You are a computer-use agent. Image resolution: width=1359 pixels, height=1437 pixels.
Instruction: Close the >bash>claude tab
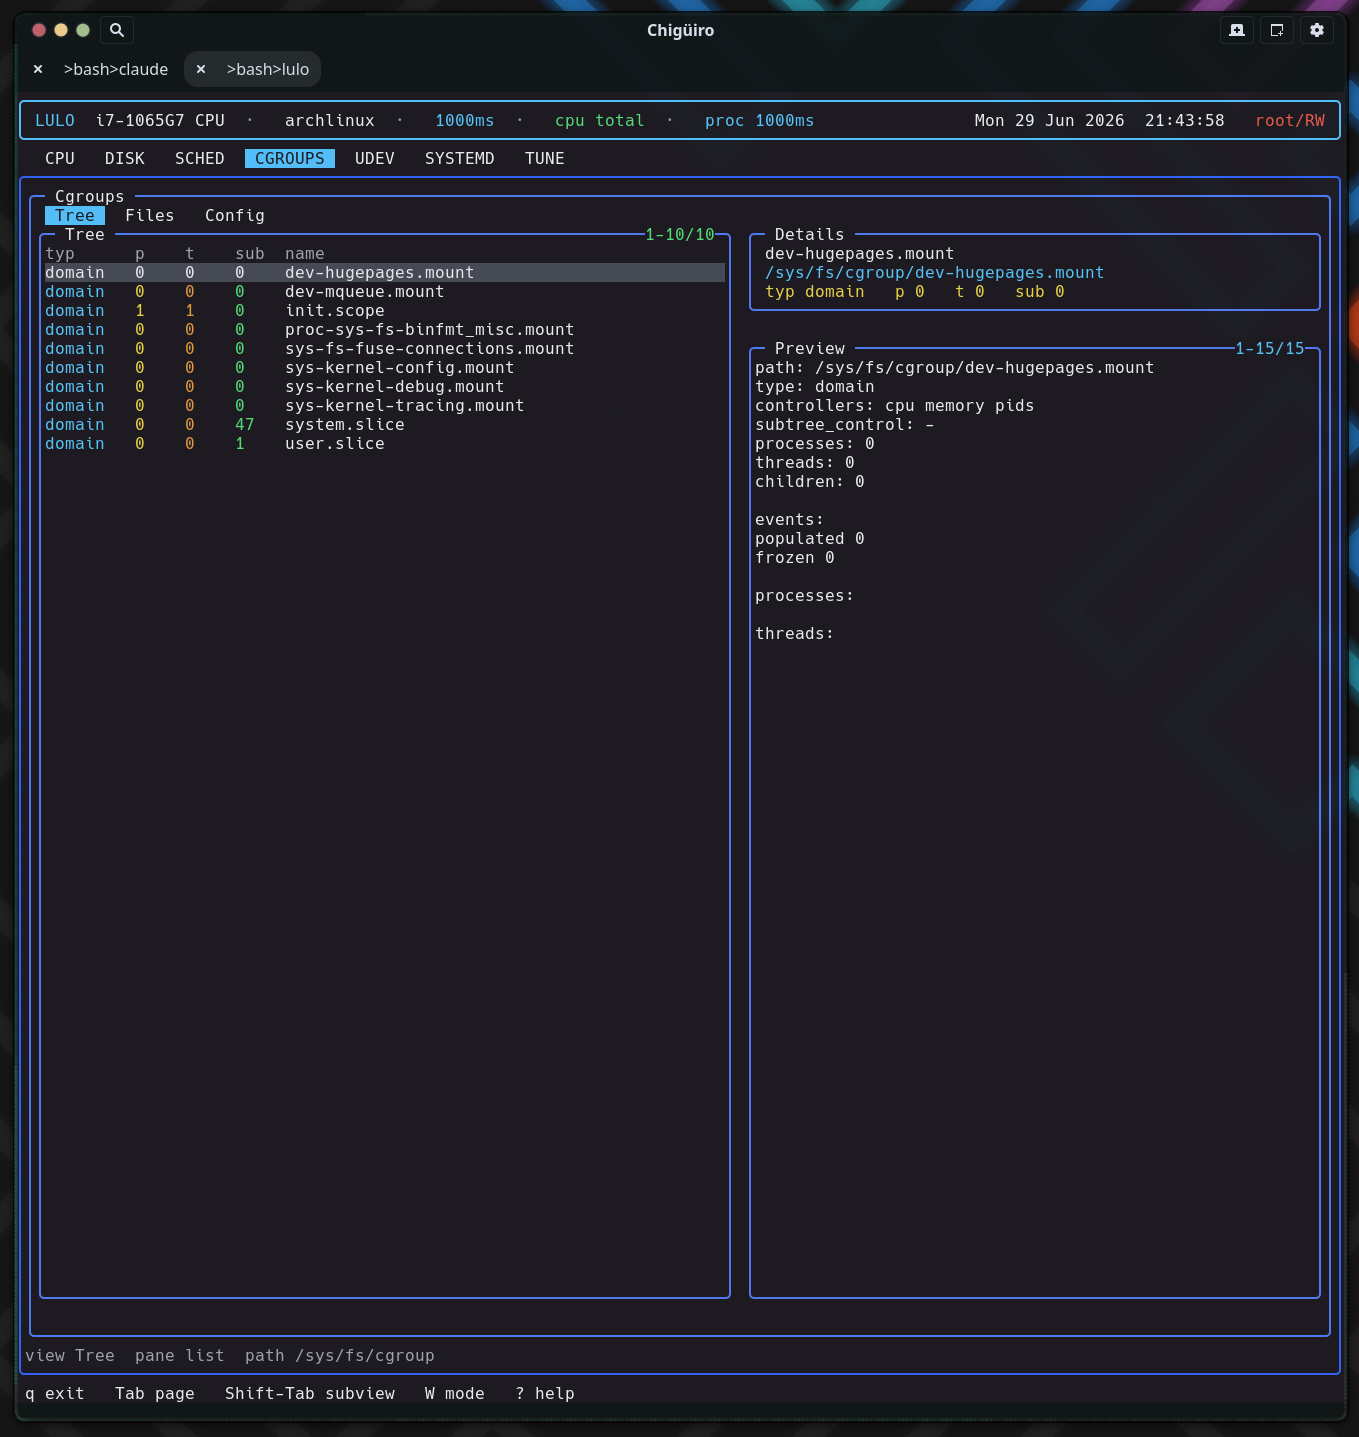click(x=38, y=69)
